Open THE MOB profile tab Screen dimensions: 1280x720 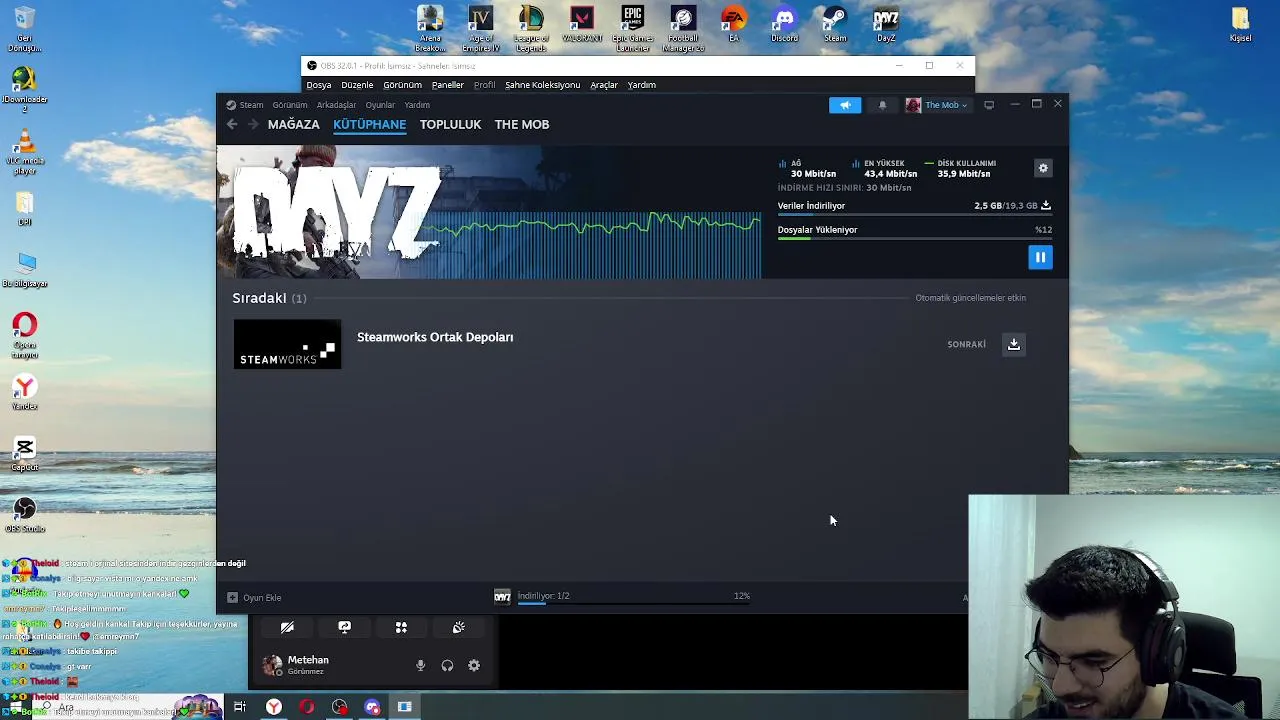pyautogui.click(x=522, y=124)
